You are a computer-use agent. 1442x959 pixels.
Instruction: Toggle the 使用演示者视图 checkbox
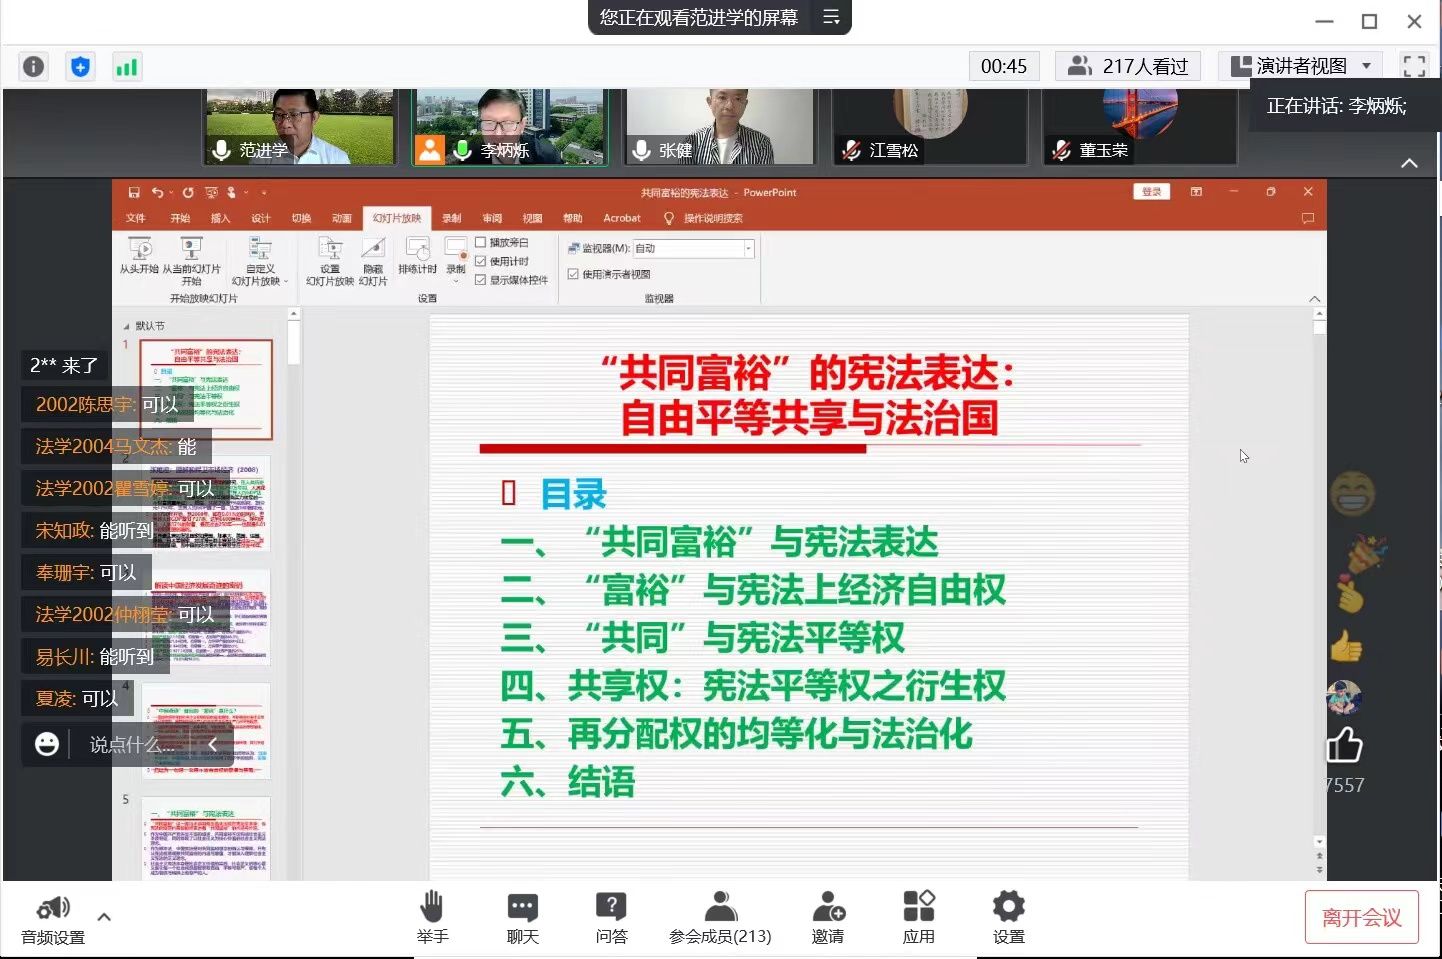573,274
